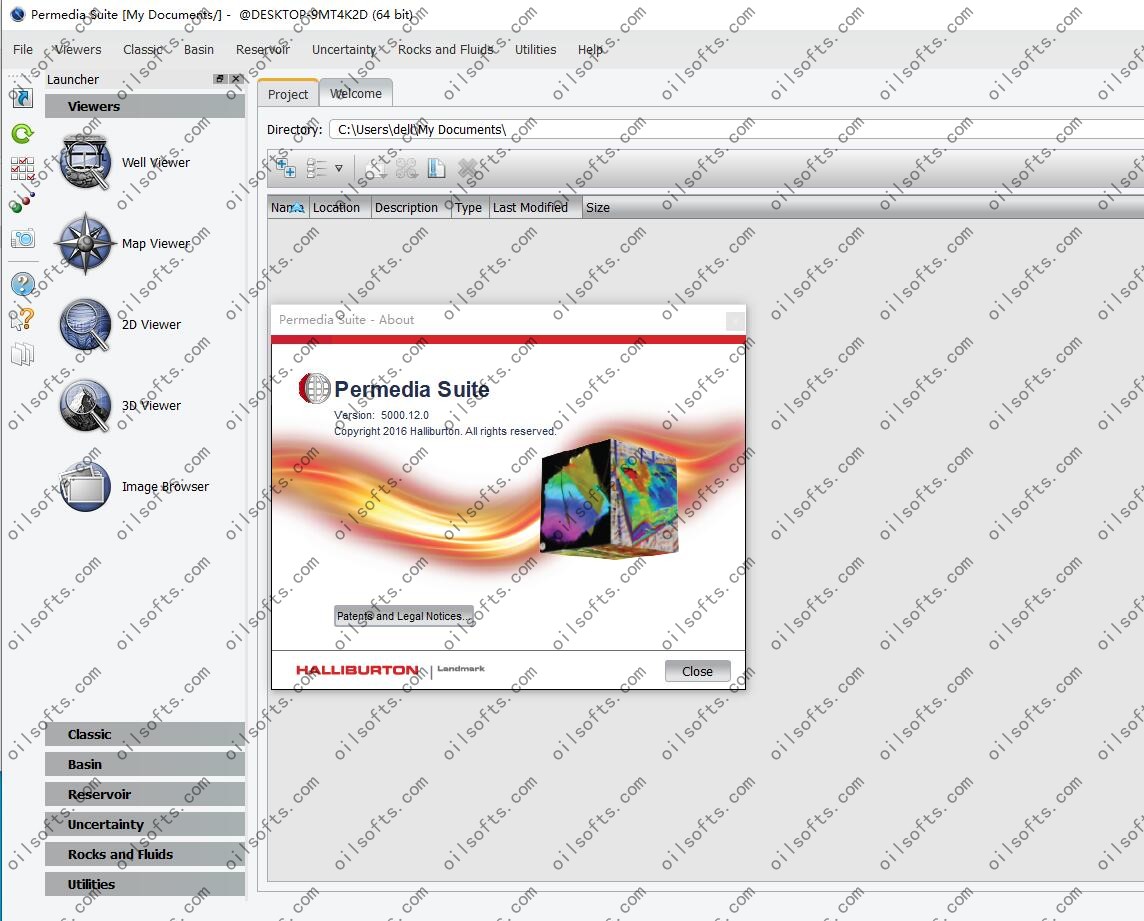1144x921 pixels.
Task: Expand the Basin launcher section
Action: click(x=144, y=764)
